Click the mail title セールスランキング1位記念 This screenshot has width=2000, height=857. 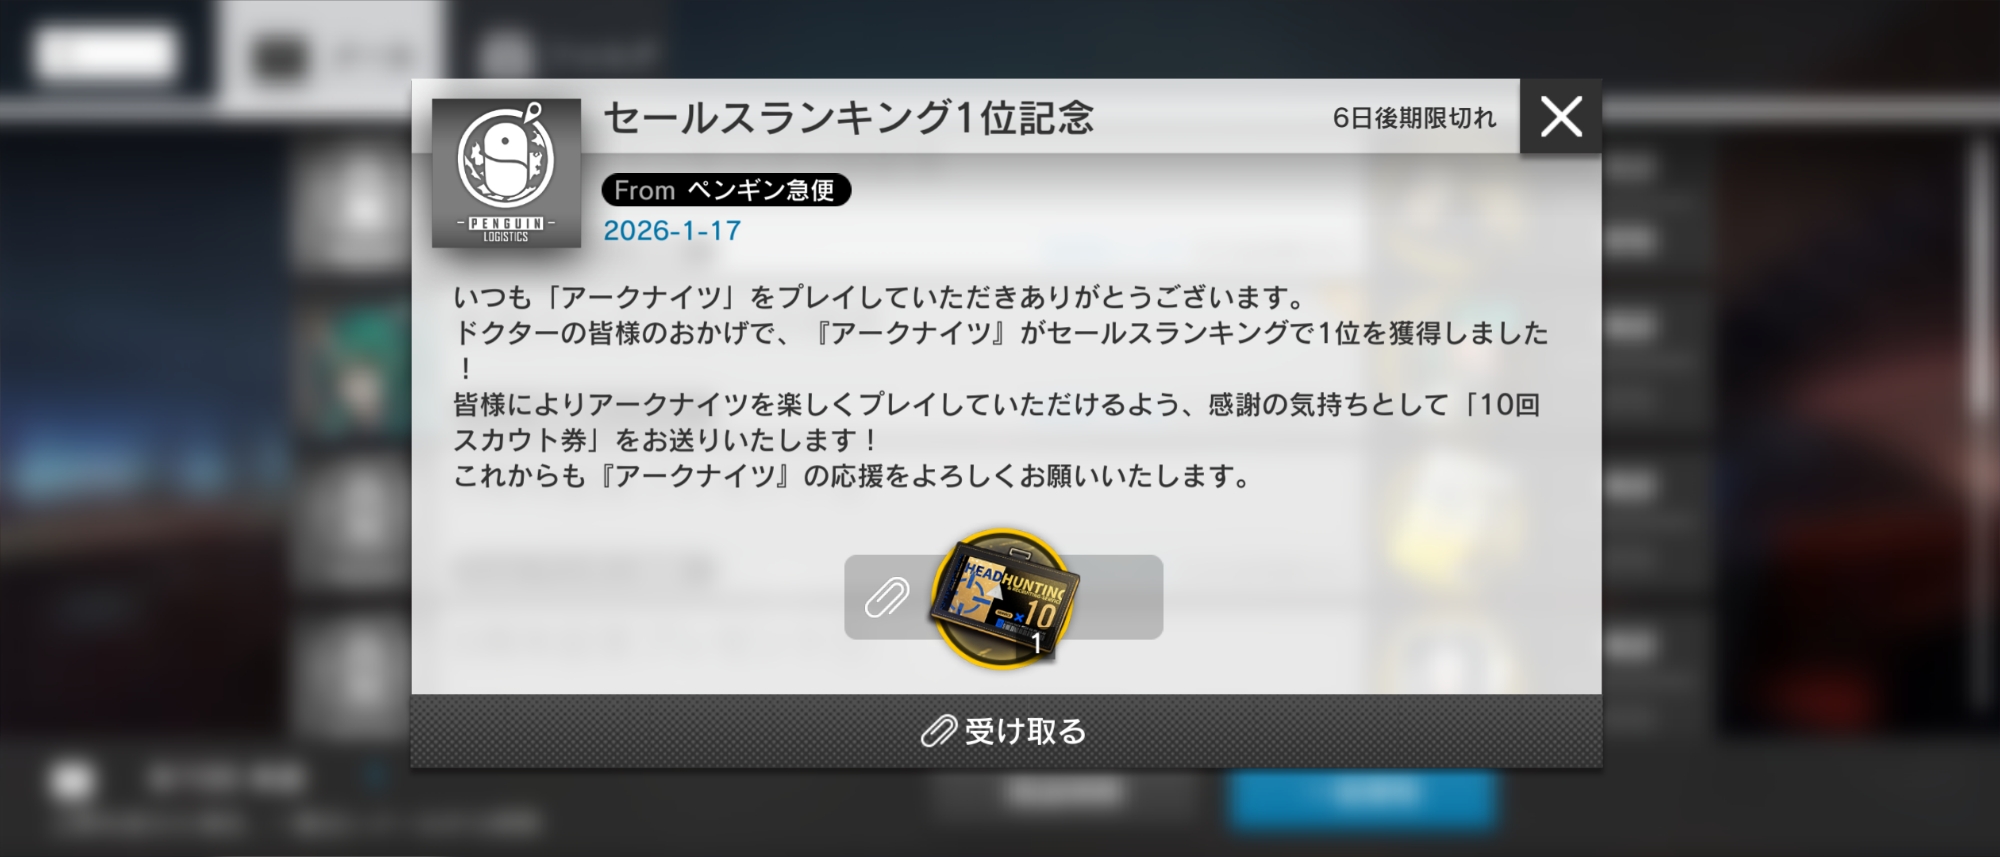849,118
